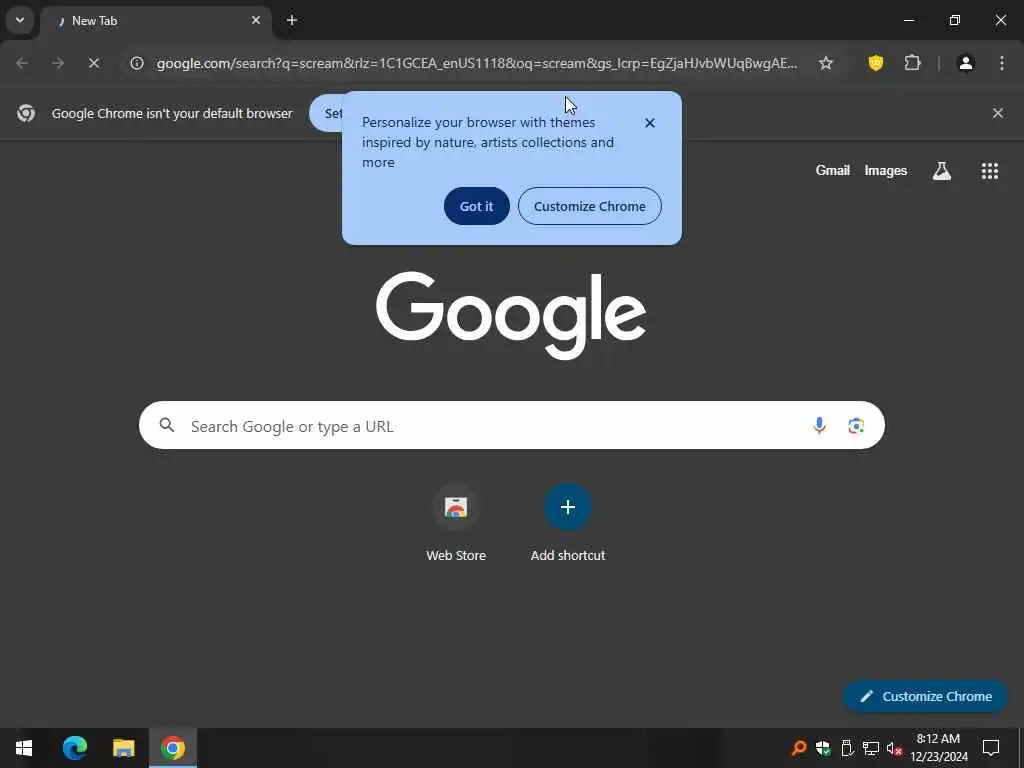This screenshot has width=1024, height=768.
Task: Open Search Labs flask icon
Action: [942, 171]
